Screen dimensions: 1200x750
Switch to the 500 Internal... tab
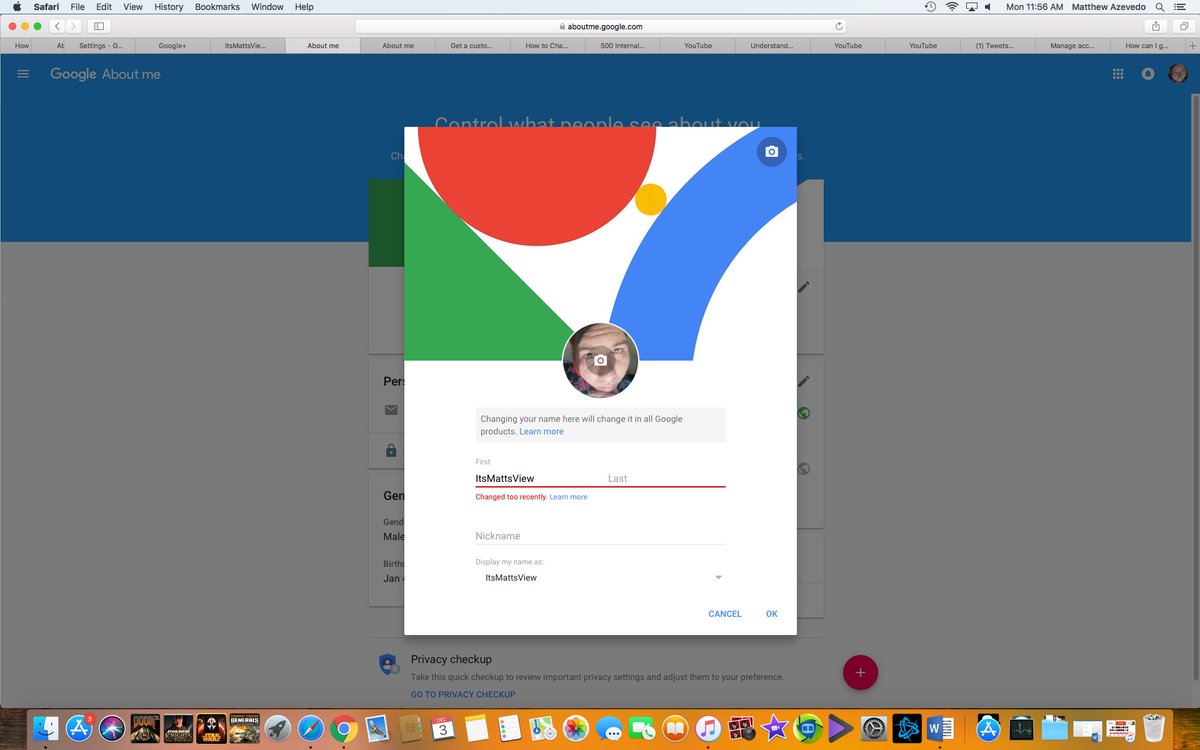coord(622,46)
